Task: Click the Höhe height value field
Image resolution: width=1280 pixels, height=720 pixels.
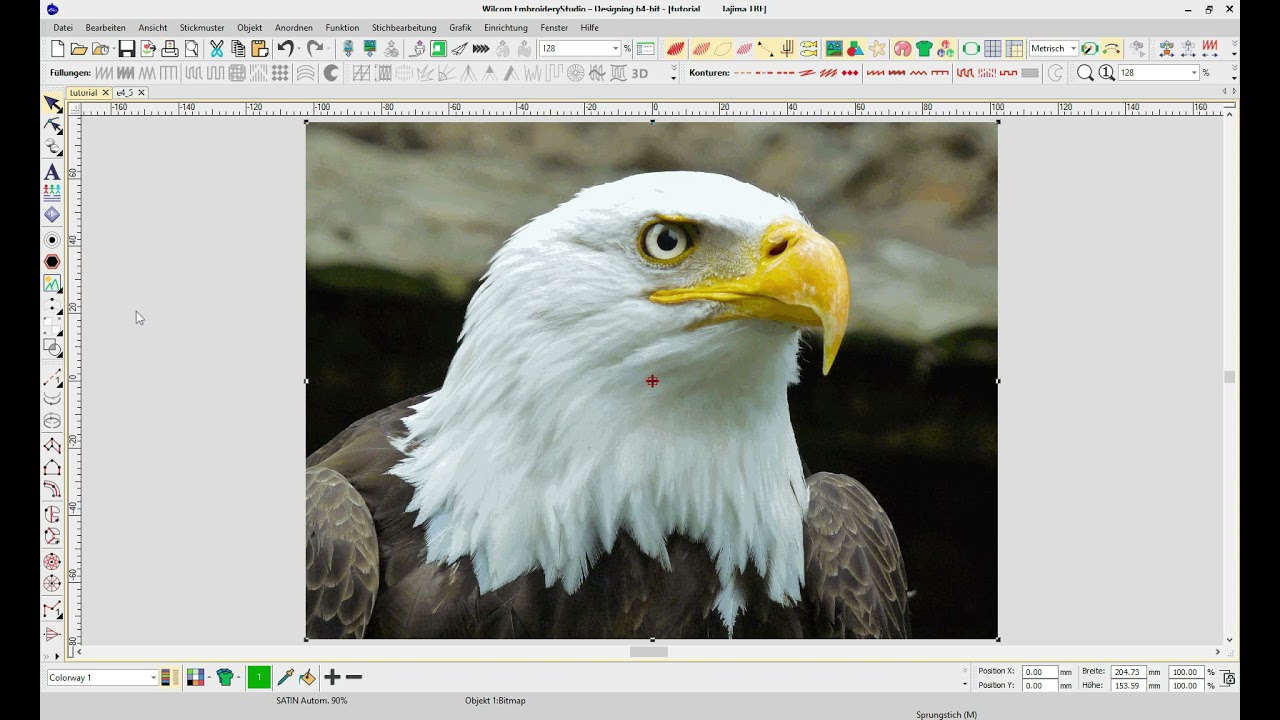Action: coord(1128,686)
